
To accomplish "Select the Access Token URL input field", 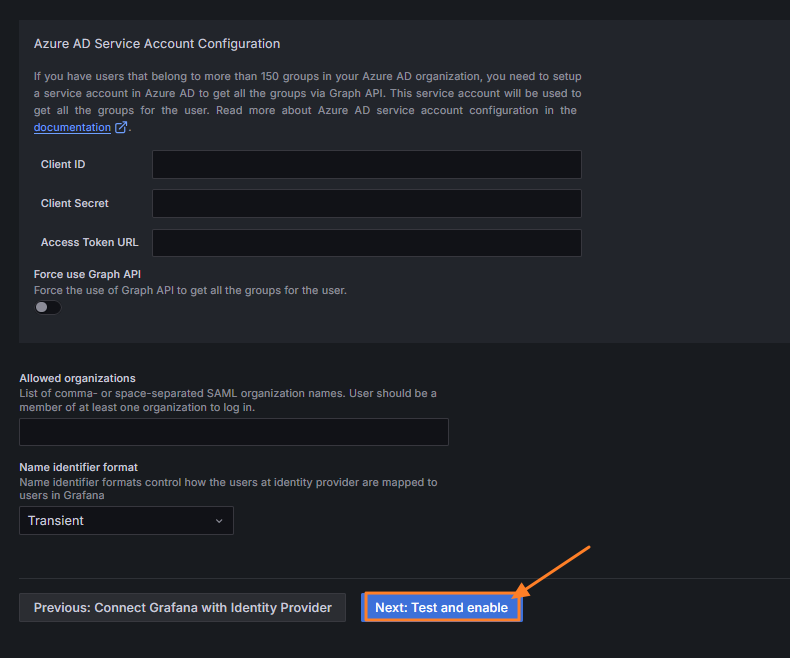I will (x=366, y=242).
